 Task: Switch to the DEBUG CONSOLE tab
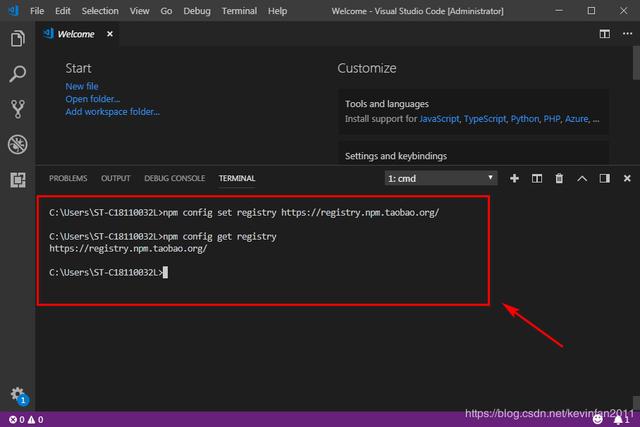click(174, 178)
